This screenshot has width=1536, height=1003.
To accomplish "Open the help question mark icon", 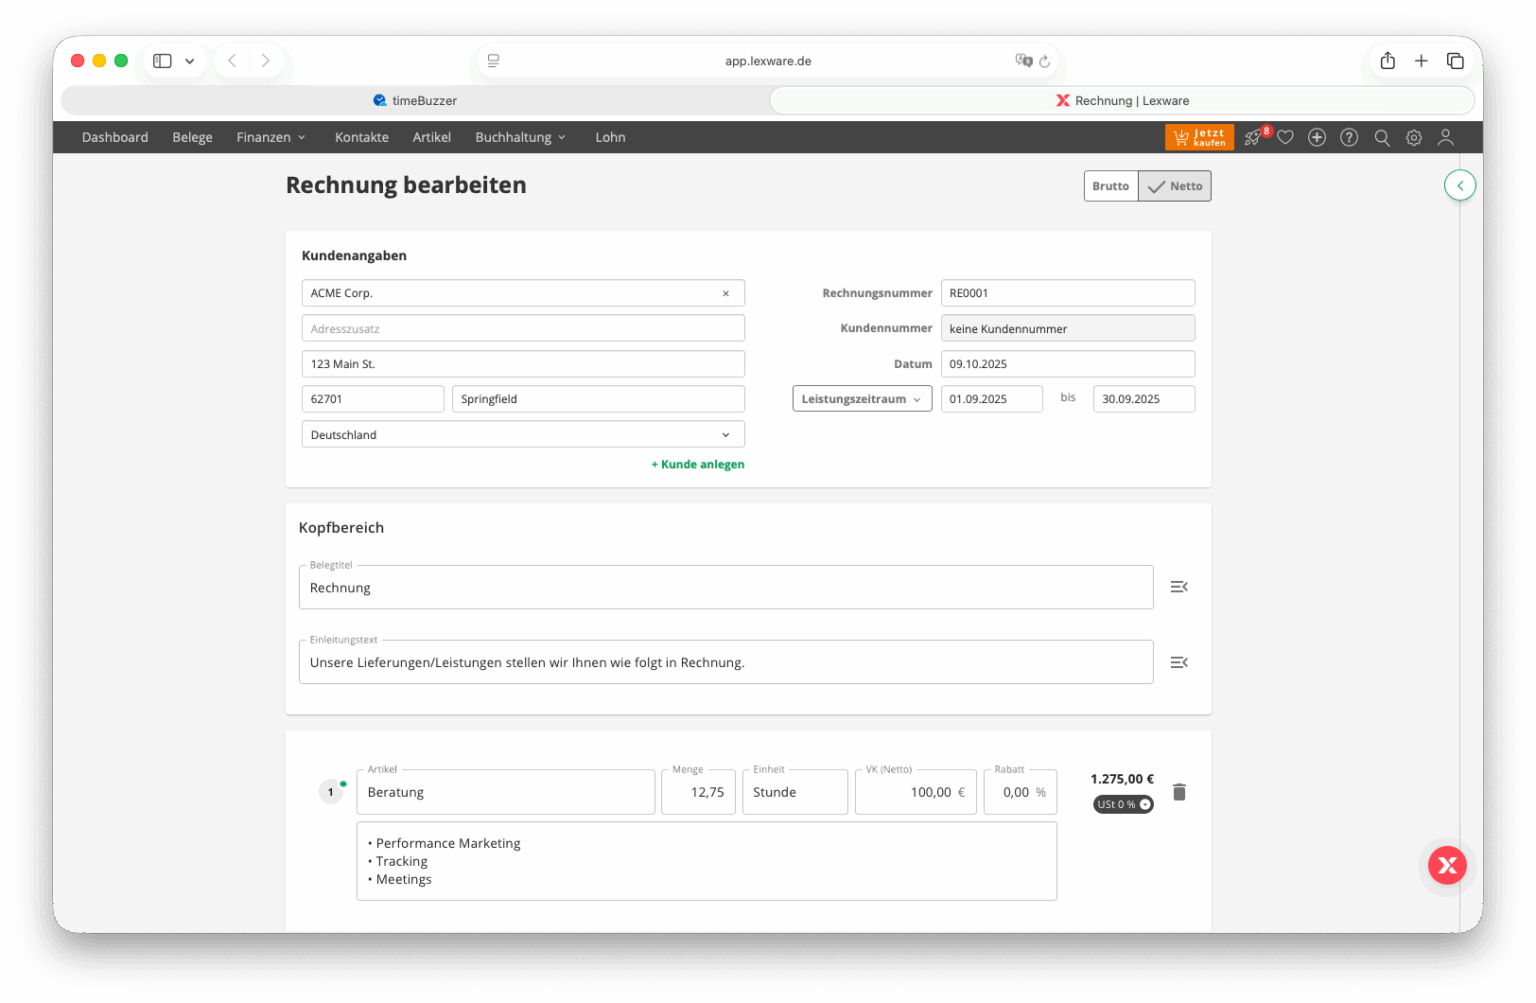I will click(1349, 138).
